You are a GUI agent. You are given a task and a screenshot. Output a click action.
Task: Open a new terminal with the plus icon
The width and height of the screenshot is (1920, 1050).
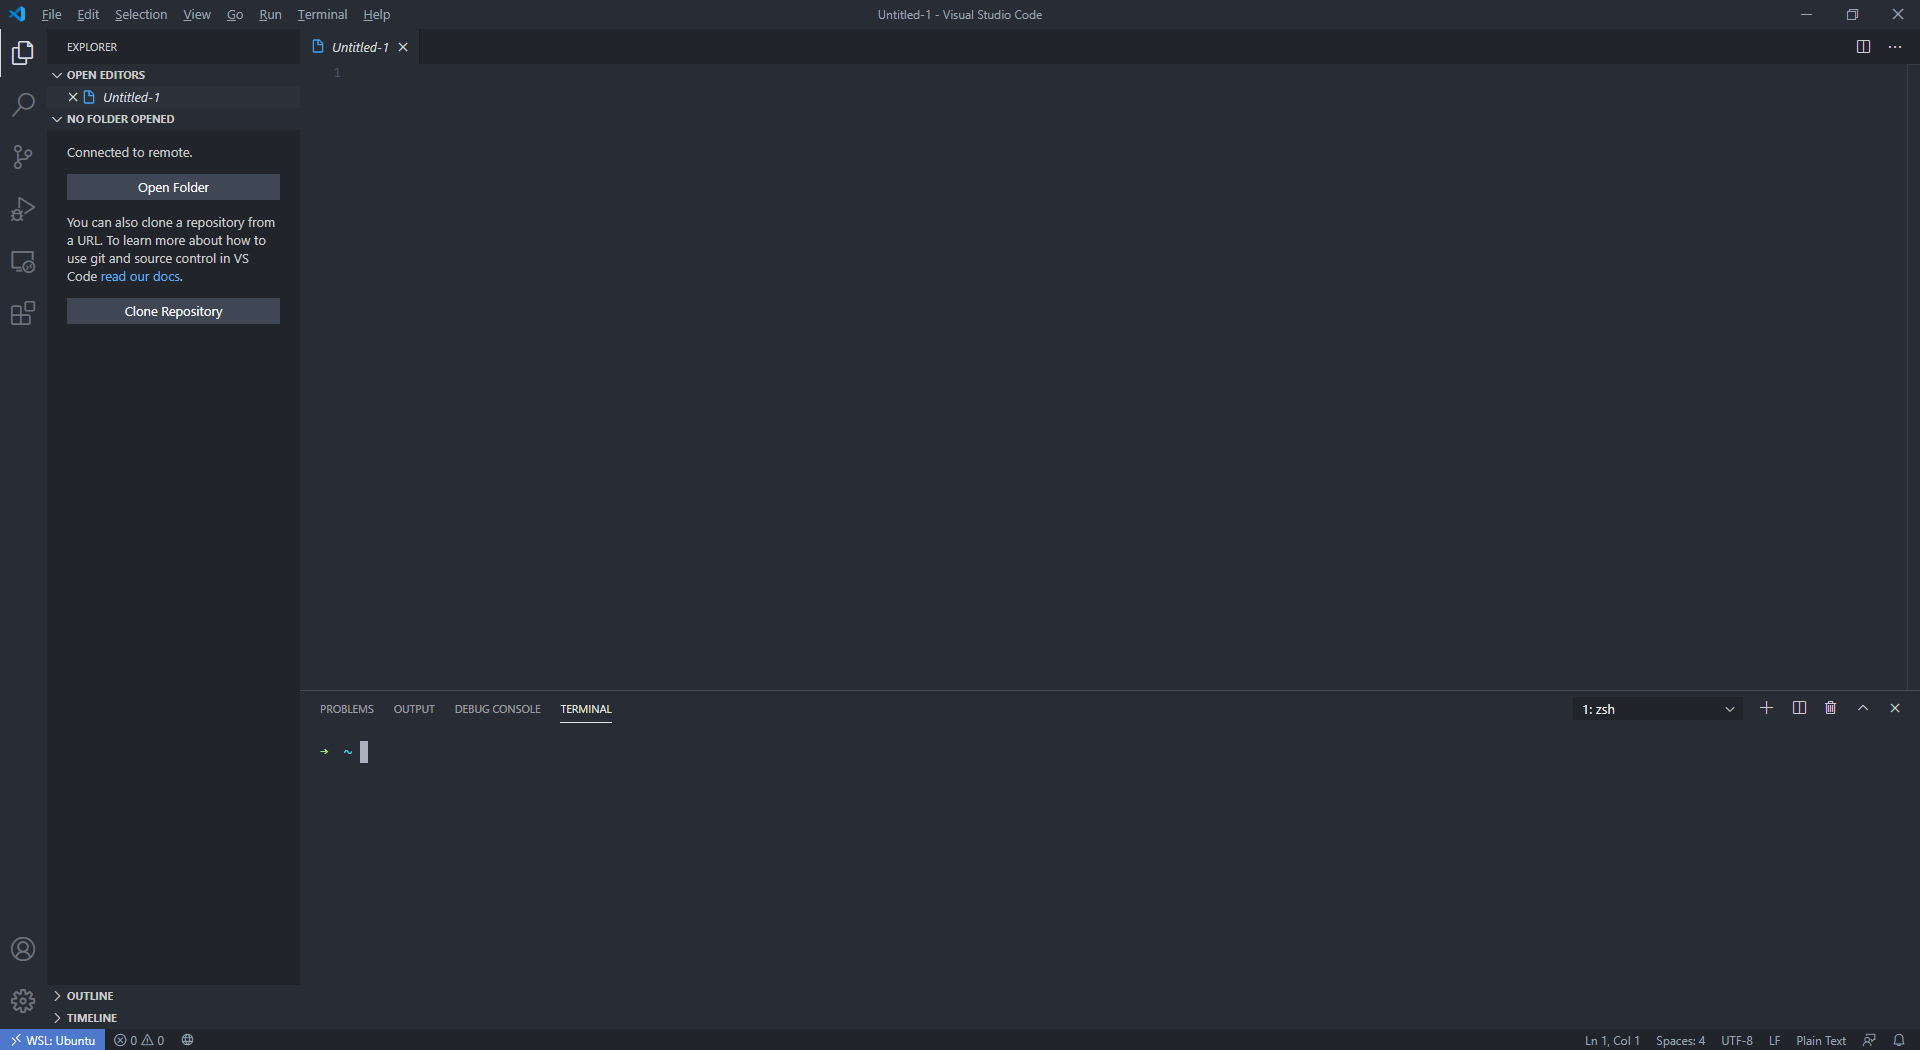pos(1766,708)
